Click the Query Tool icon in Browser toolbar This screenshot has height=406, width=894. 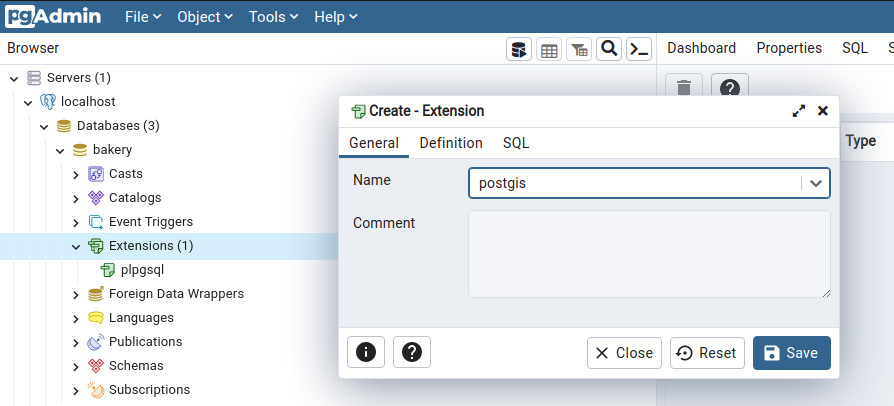click(518, 49)
